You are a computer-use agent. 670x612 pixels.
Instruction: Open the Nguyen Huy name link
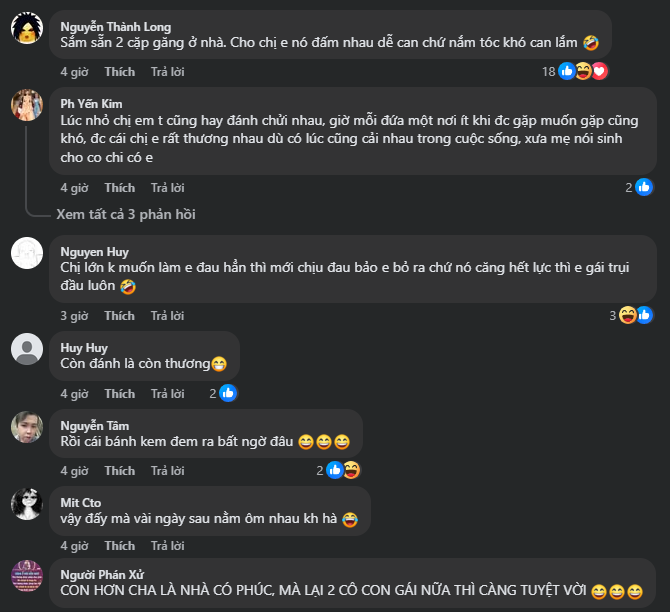pos(94,252)
